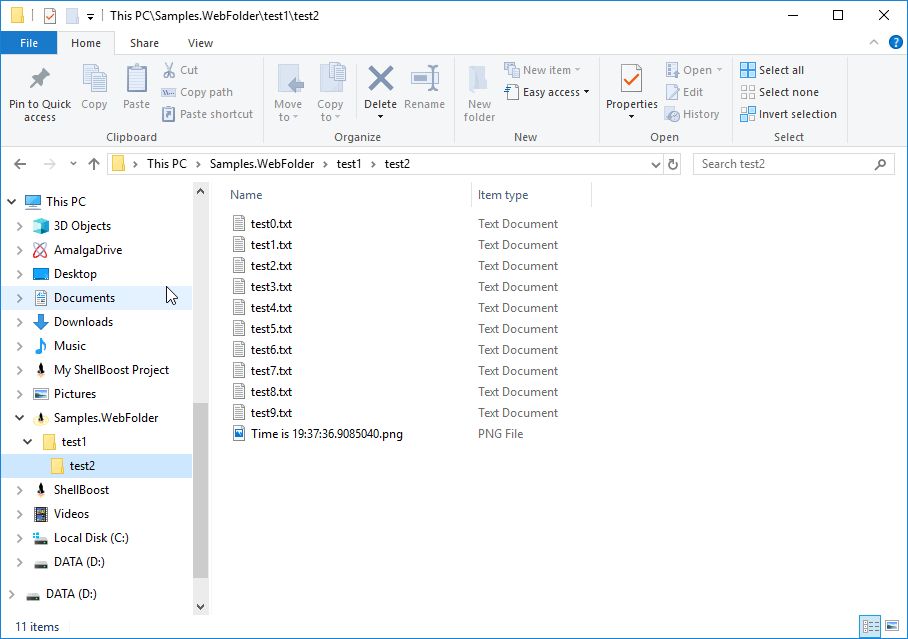908x639 pixels.
Task: Click the Paste clipboard icon
Action: click(136, 79)
